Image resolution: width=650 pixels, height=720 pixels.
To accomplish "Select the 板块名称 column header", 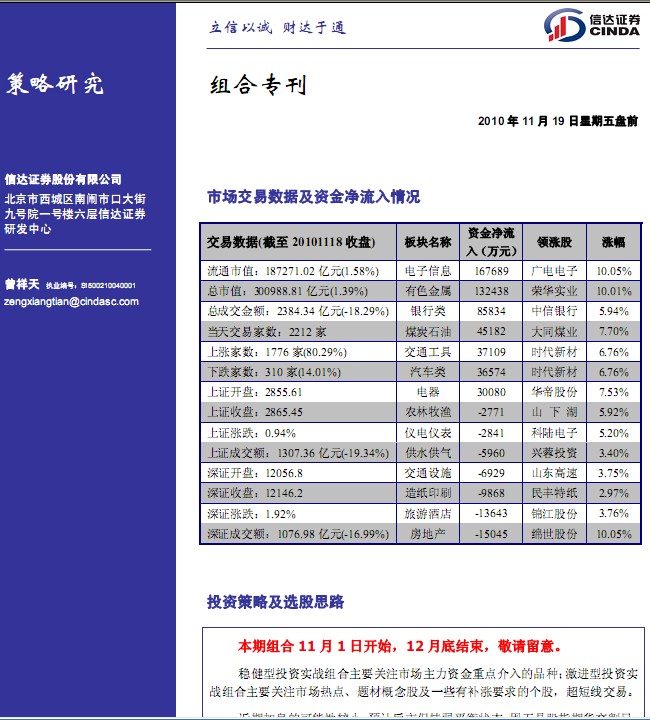I will click(428, 242).
